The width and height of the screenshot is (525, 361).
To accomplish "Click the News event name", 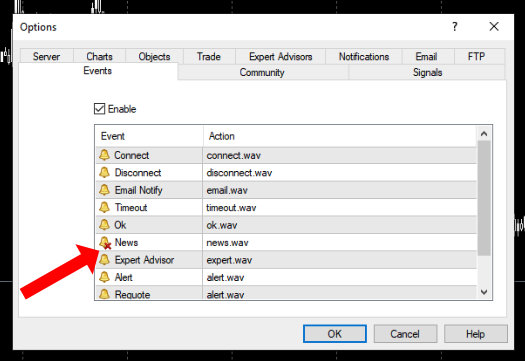I will [126, 242].
